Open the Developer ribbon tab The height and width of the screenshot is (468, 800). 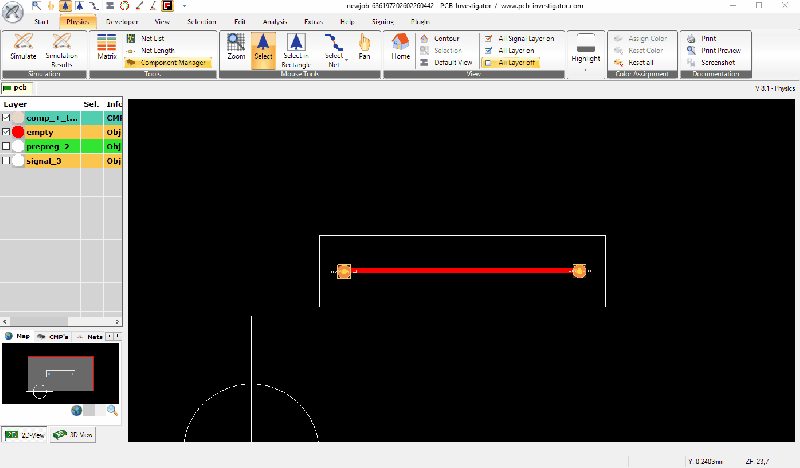(x=122, y=22)
